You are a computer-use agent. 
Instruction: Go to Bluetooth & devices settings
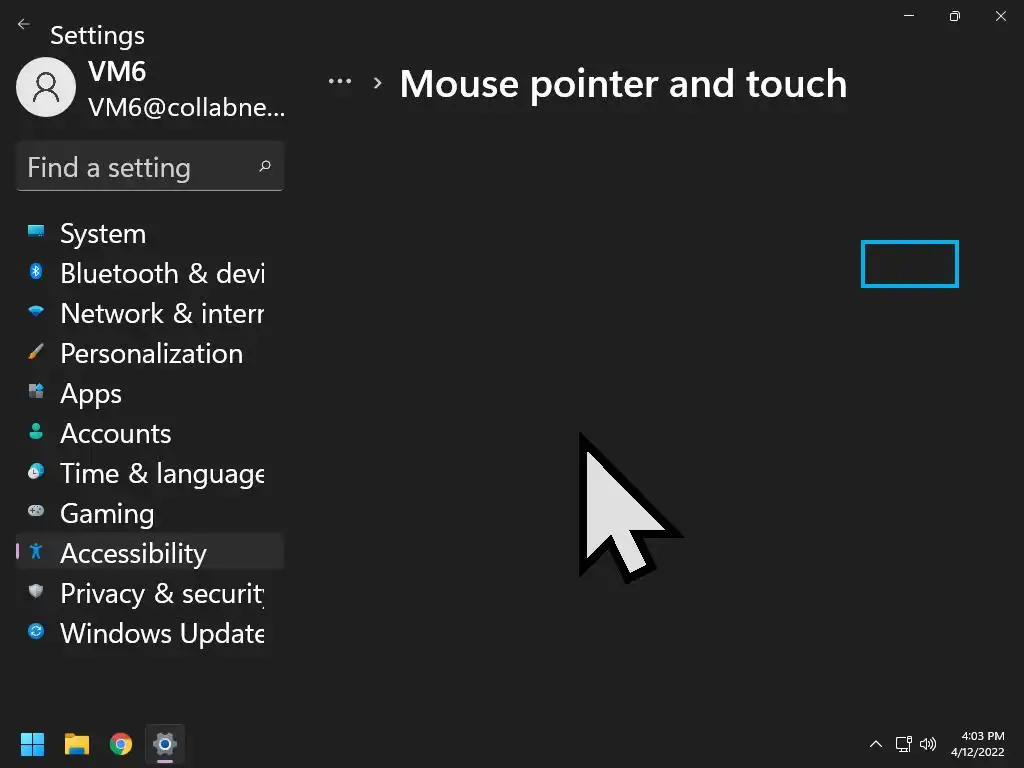coord(160,274)
